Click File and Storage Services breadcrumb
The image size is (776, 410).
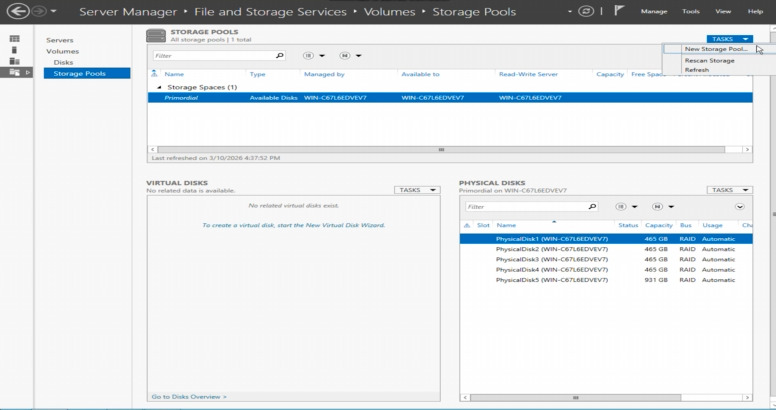click(270, 11)
